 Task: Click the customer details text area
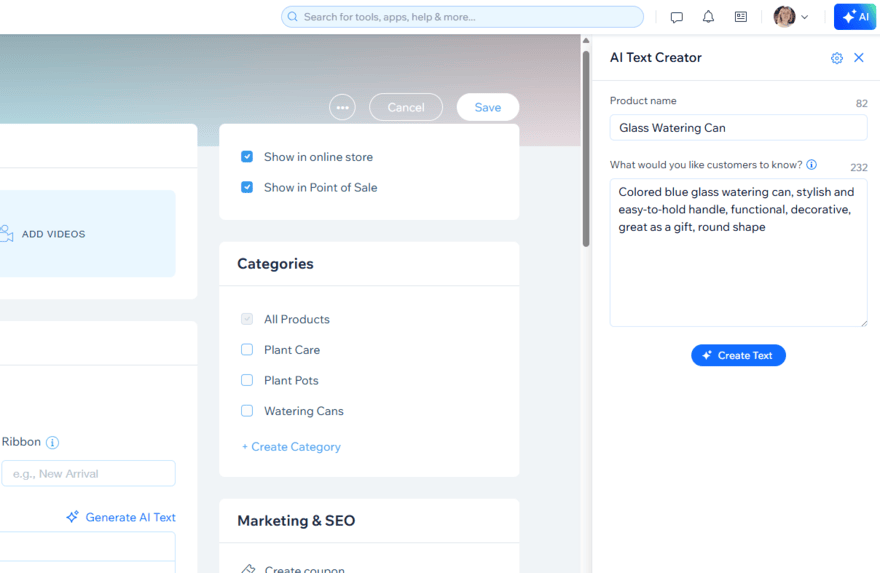click(738, 253)
